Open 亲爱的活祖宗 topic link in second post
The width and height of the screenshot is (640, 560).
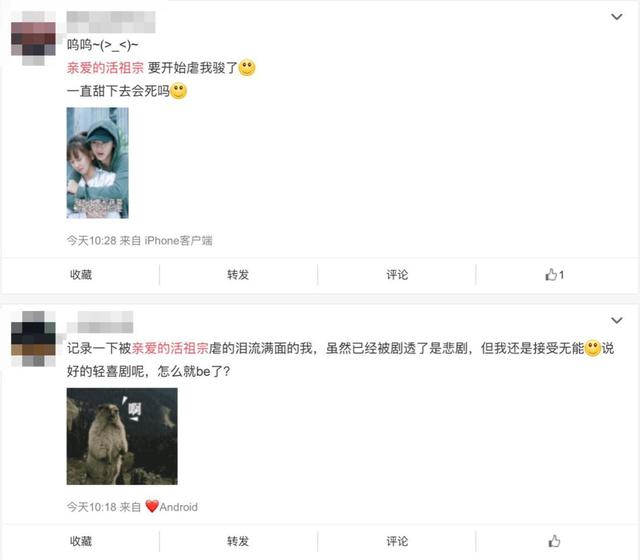170,348
